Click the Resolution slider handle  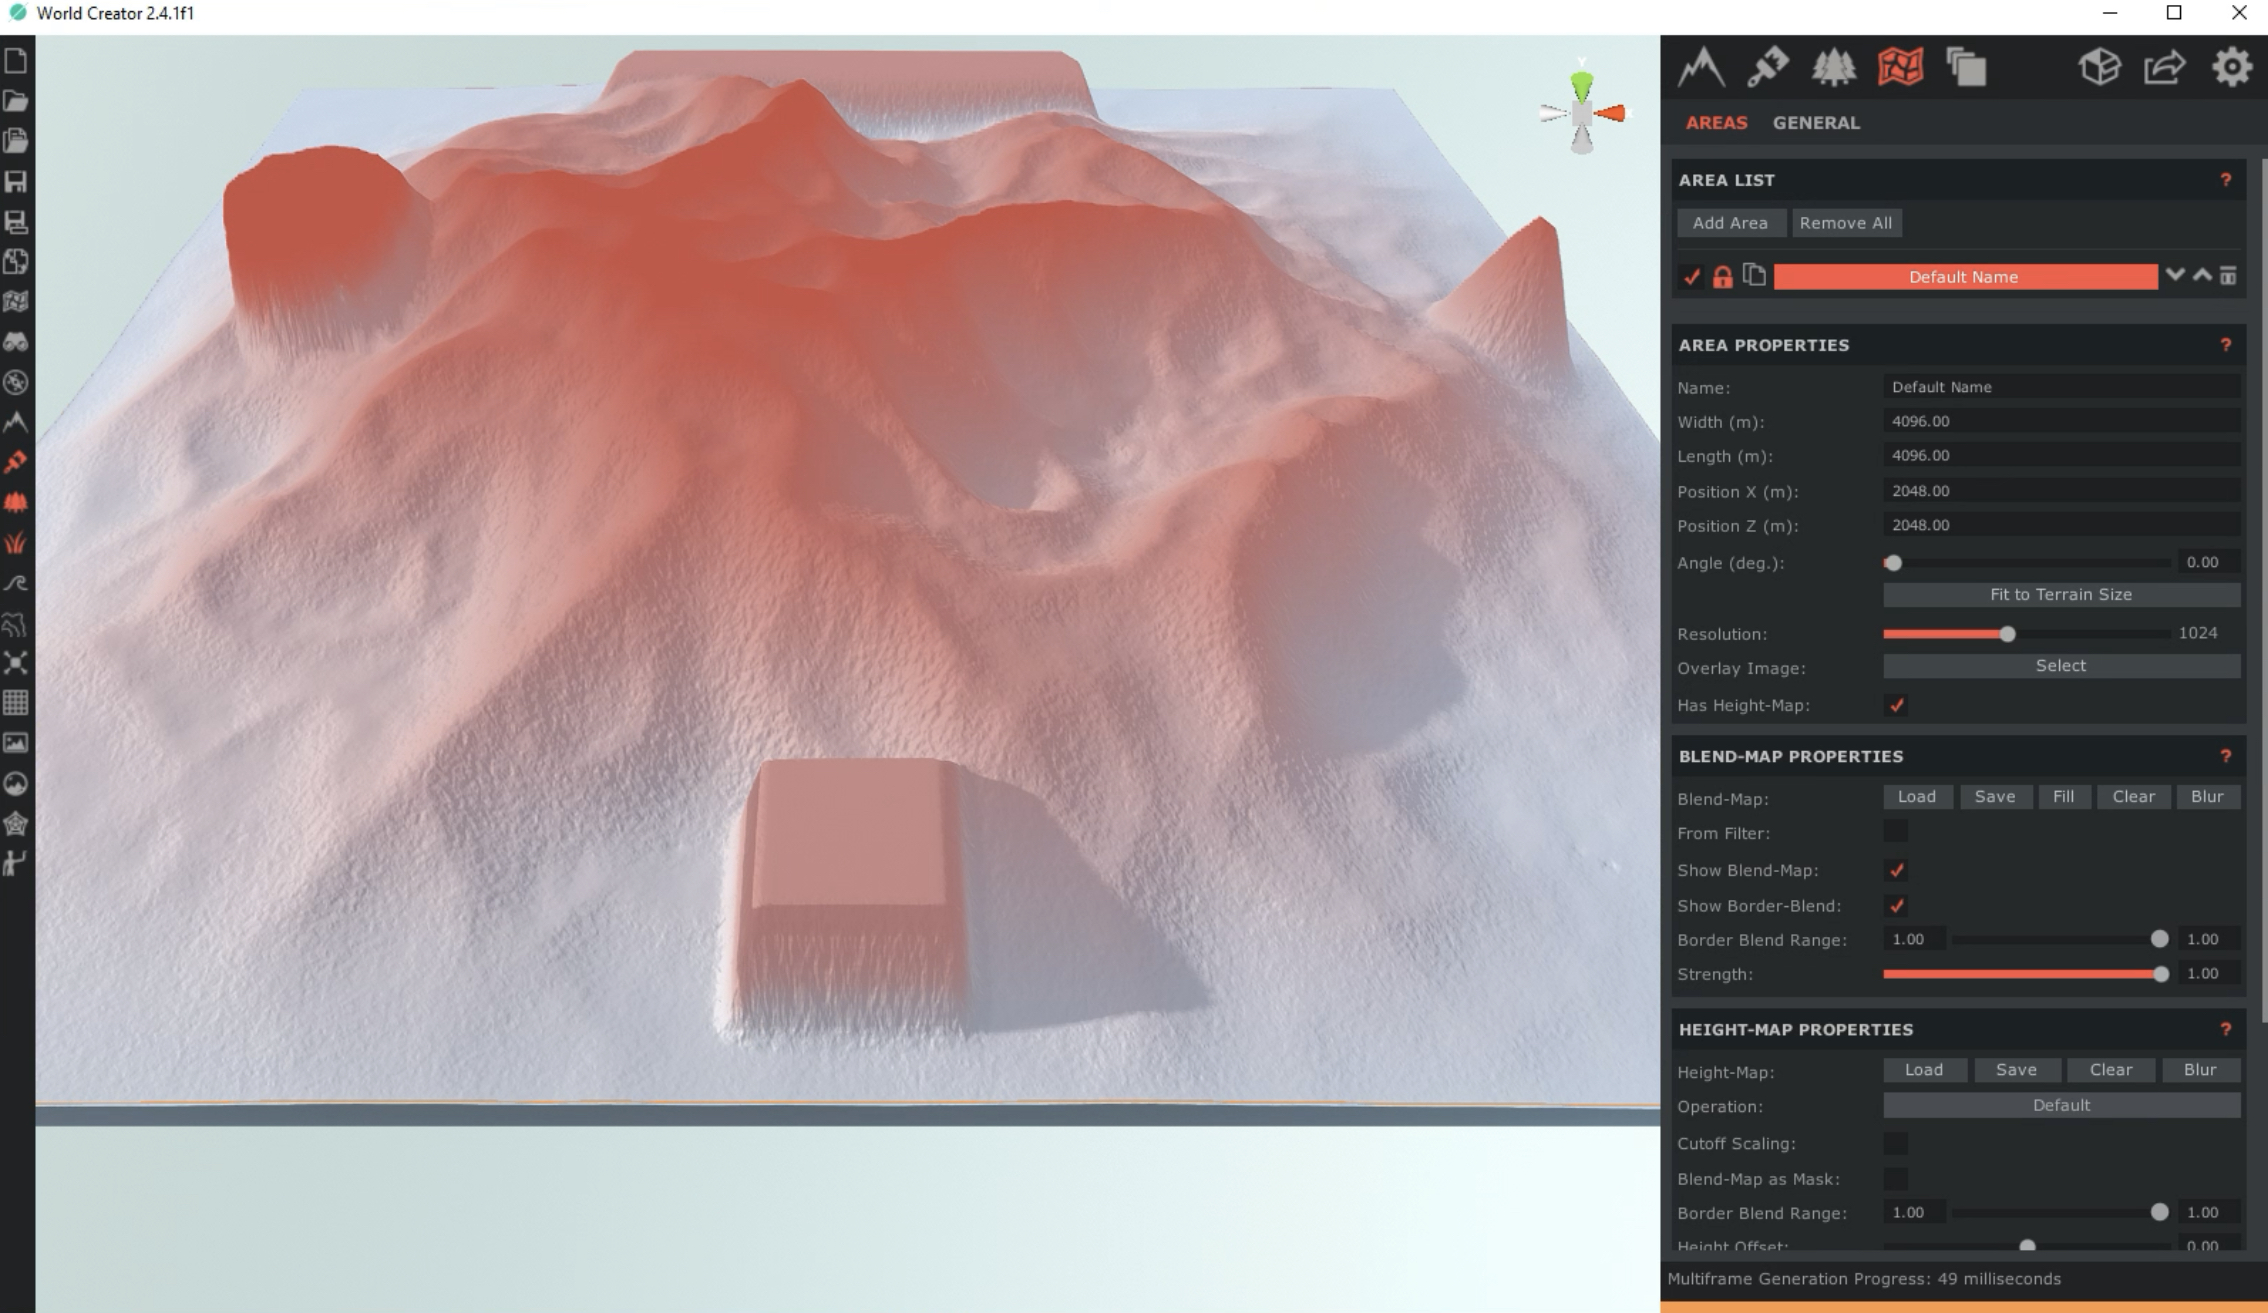pyautogui.click(x=2007, y=634)
